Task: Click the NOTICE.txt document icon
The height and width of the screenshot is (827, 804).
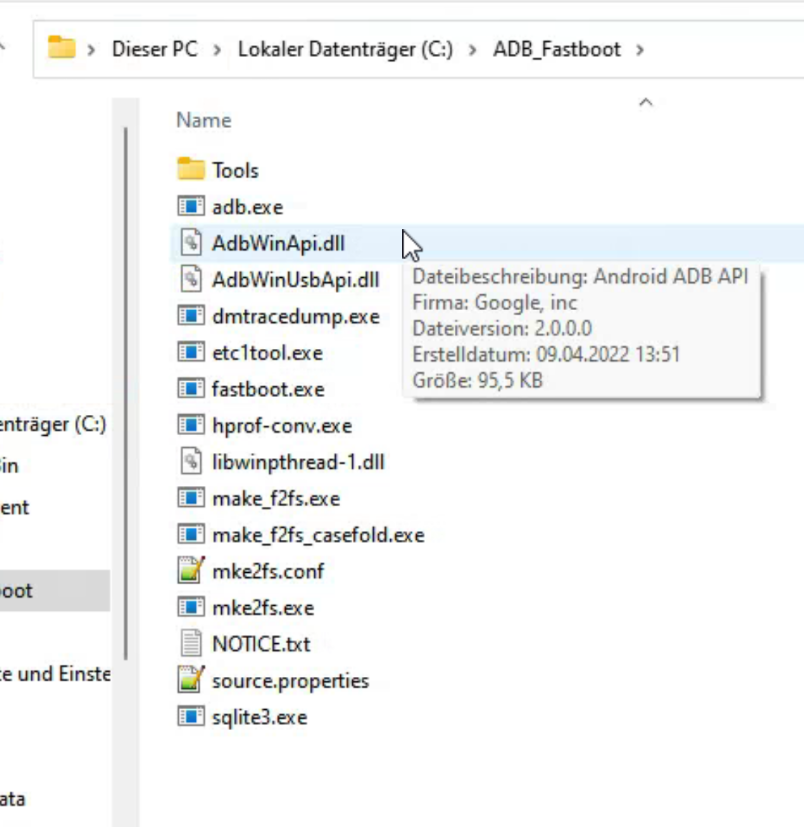Action: point(190,644)
